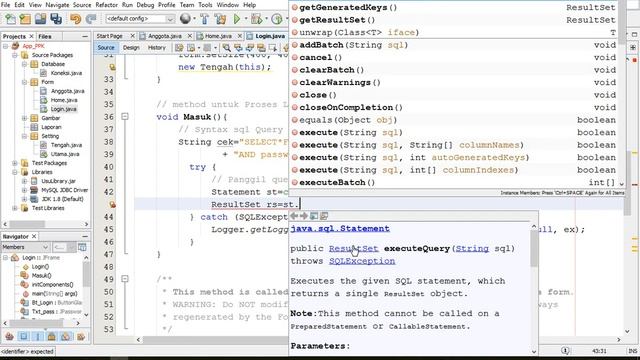Toggle Show Inner Classes in Navigator

pyautogui.click(x=66, y=336)
